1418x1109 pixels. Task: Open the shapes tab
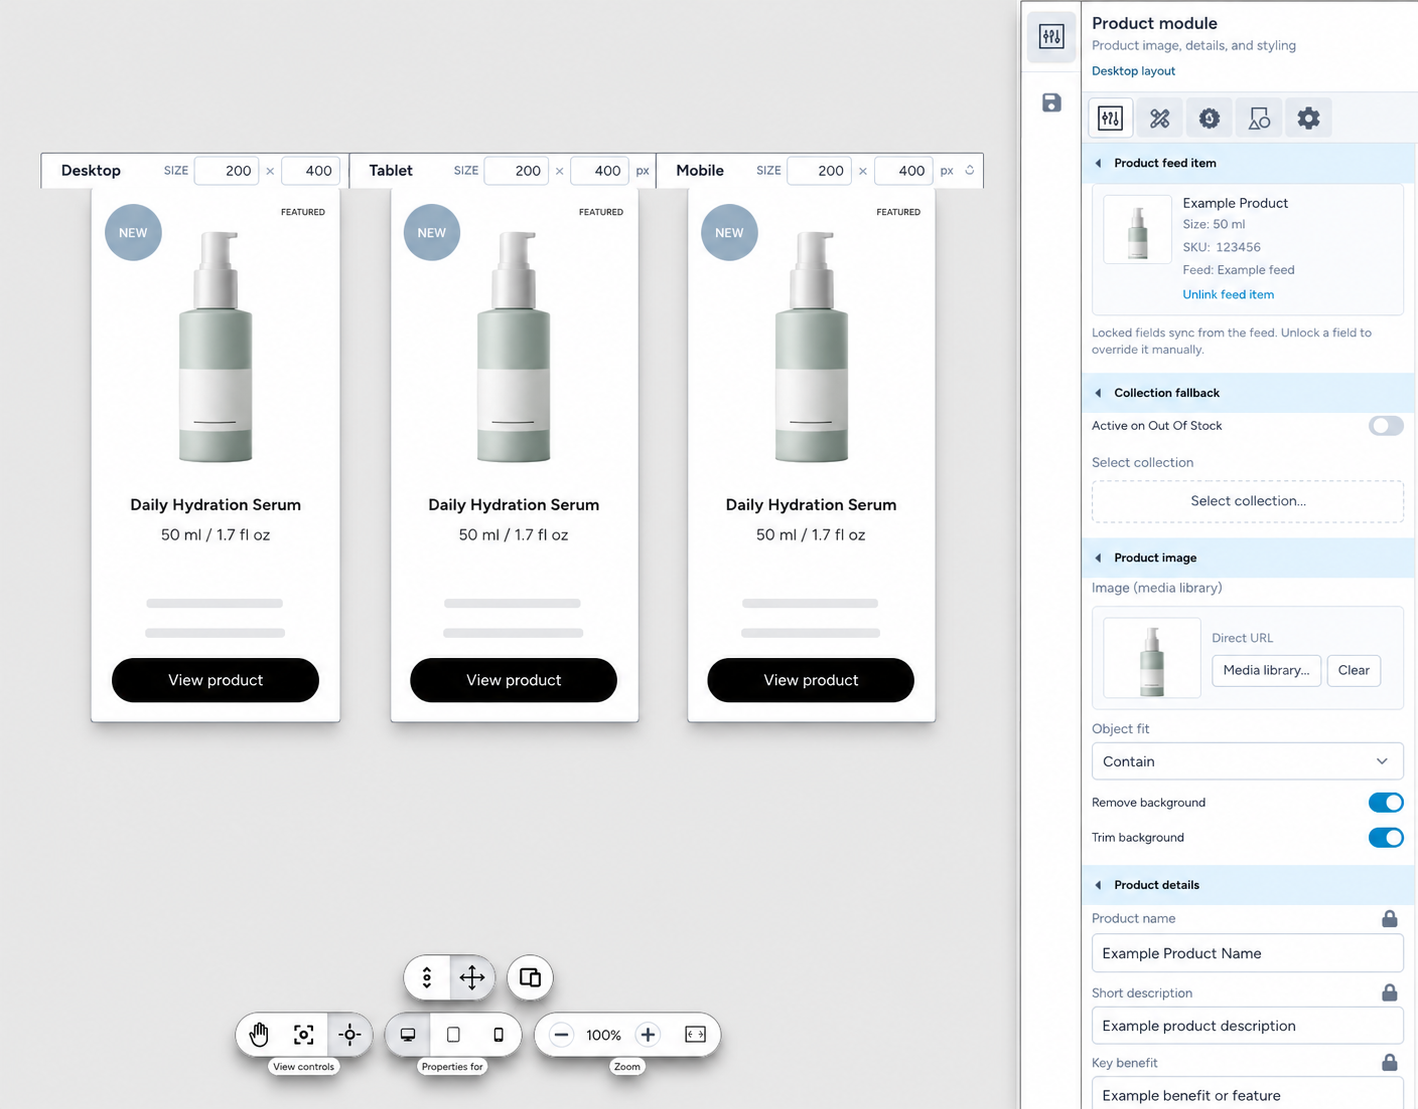[1259, 118]
